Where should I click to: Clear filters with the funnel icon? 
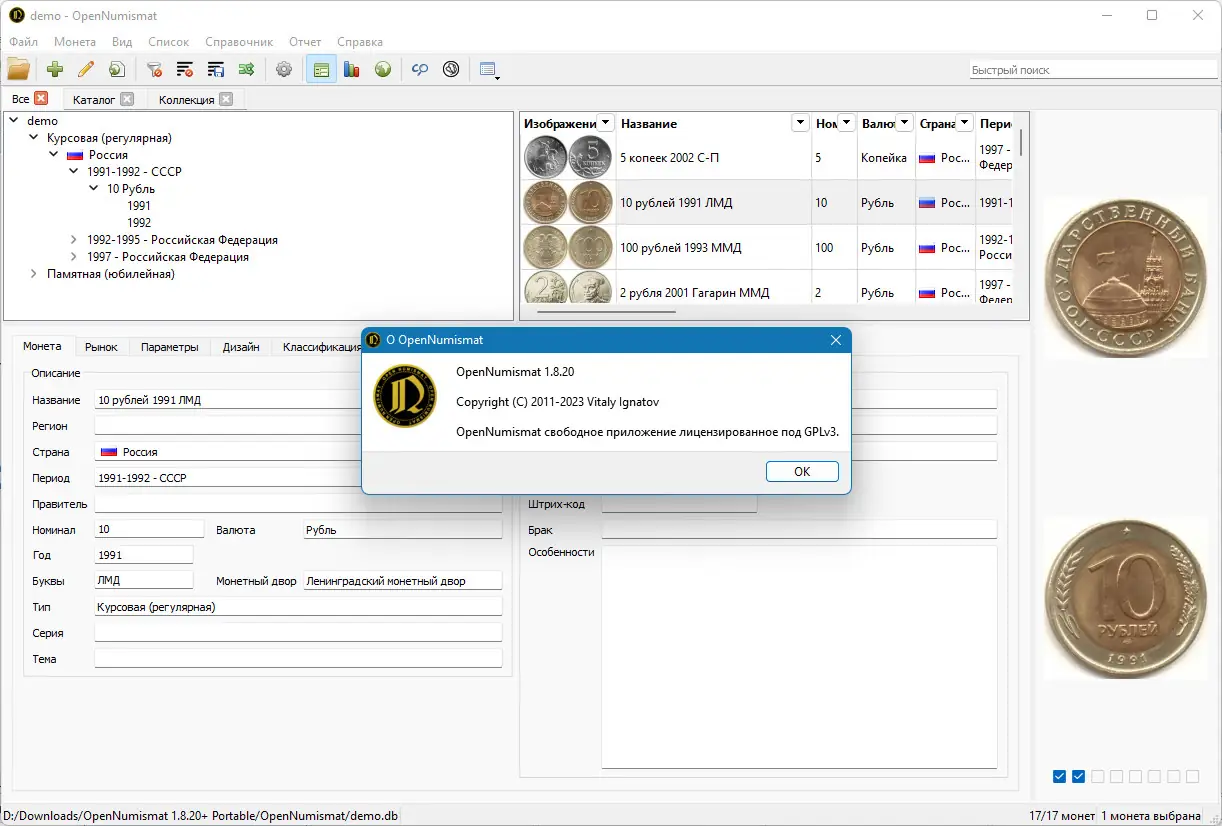tap(154, 70)
